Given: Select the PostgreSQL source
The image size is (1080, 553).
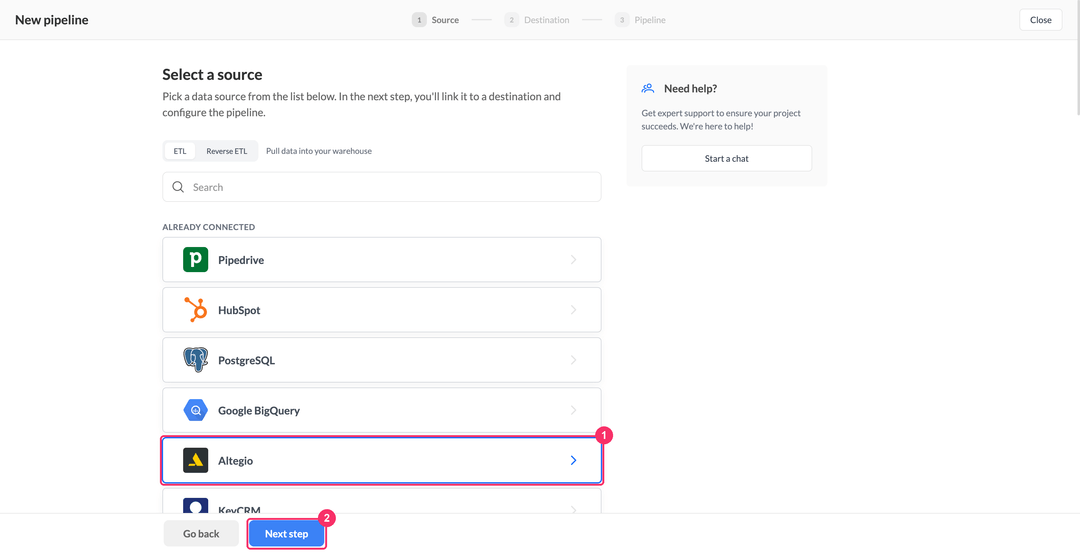Looking at the screenshot, I should (382, 360).
